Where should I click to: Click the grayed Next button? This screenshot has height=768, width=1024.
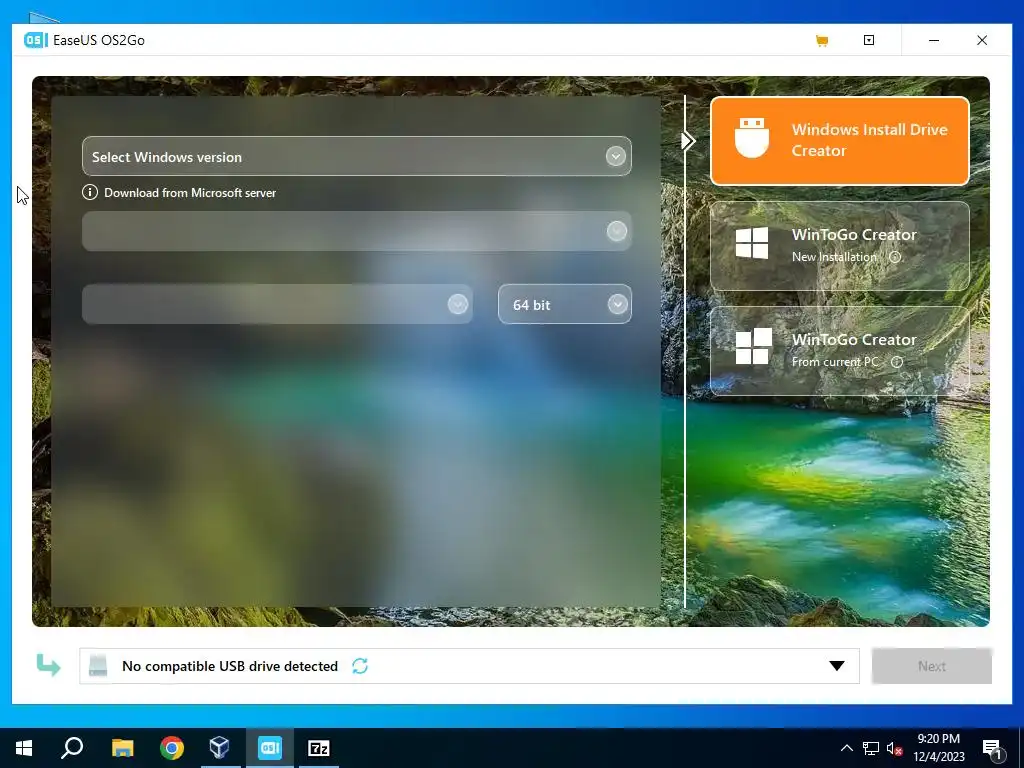point(931,666)
